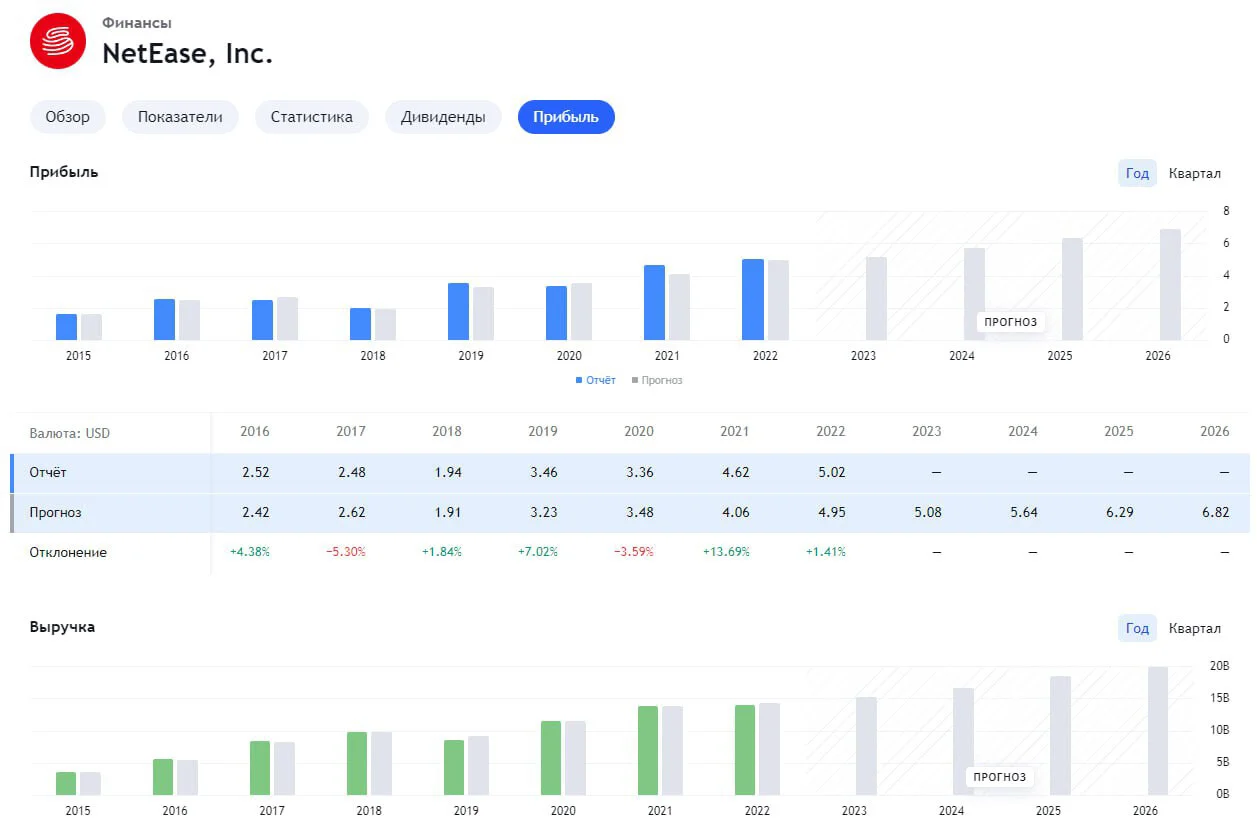Viewport: 1257px width, 827px height.
Task: Click the Отчёт value 1.94
Action: coord(447,472)
